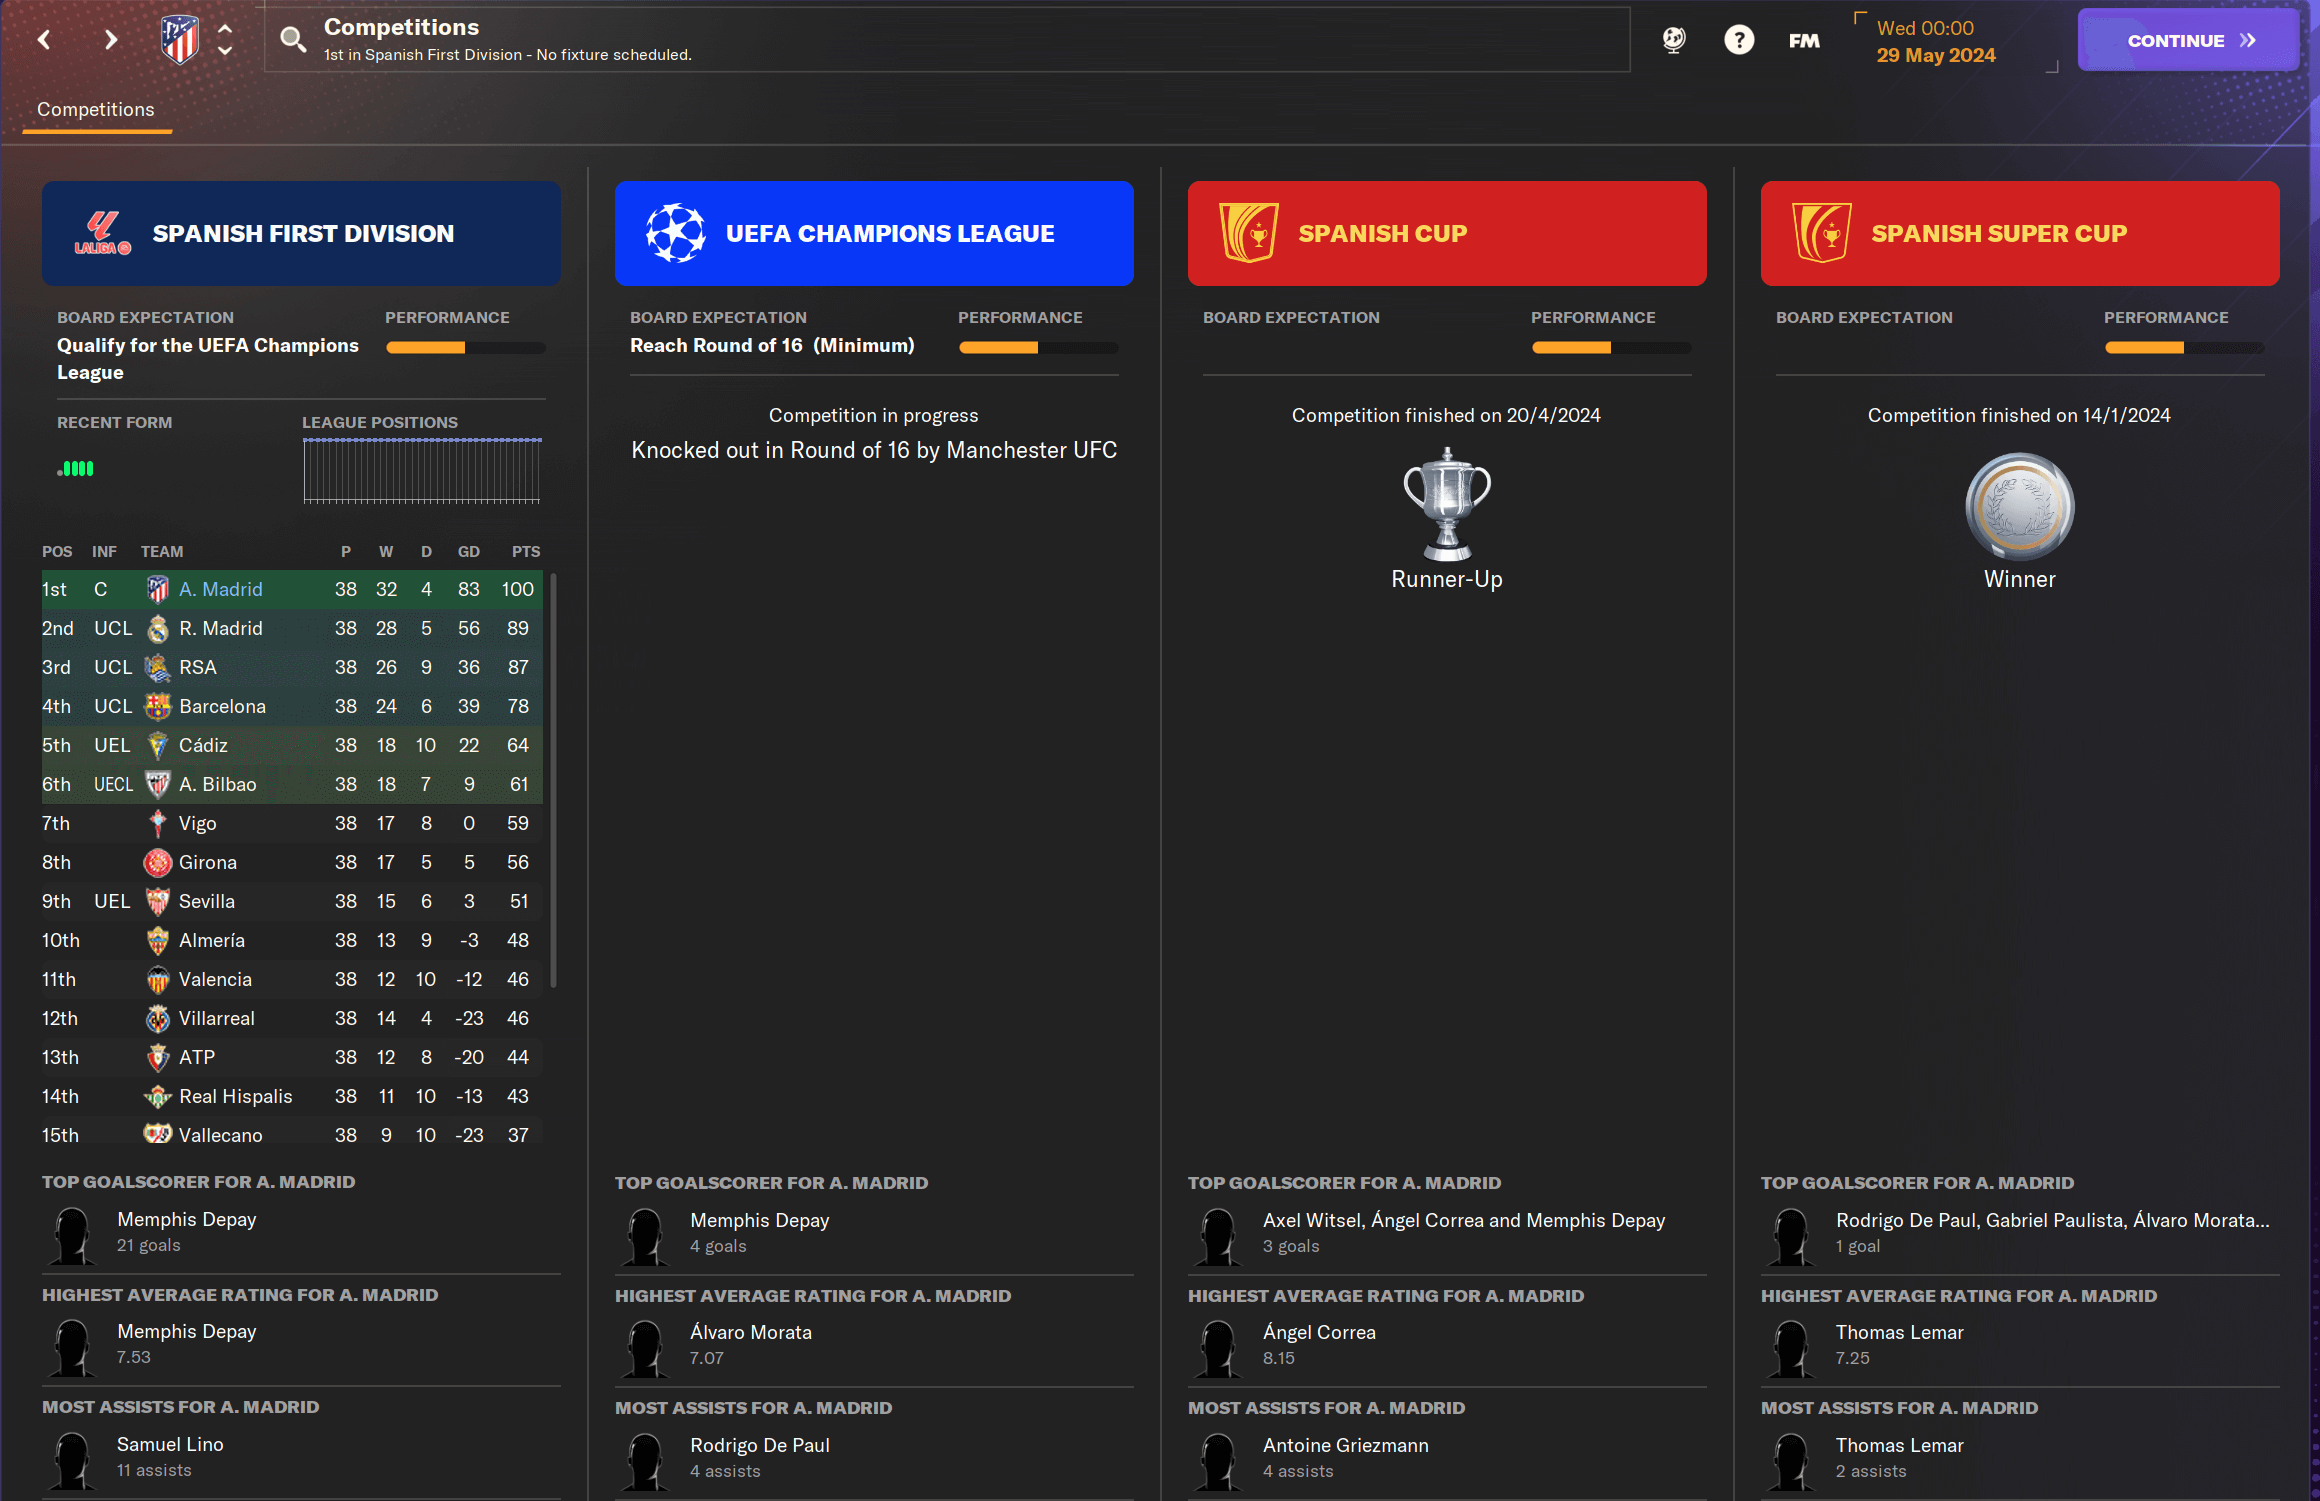Click the header search bar field

click(x=947, y=40)
